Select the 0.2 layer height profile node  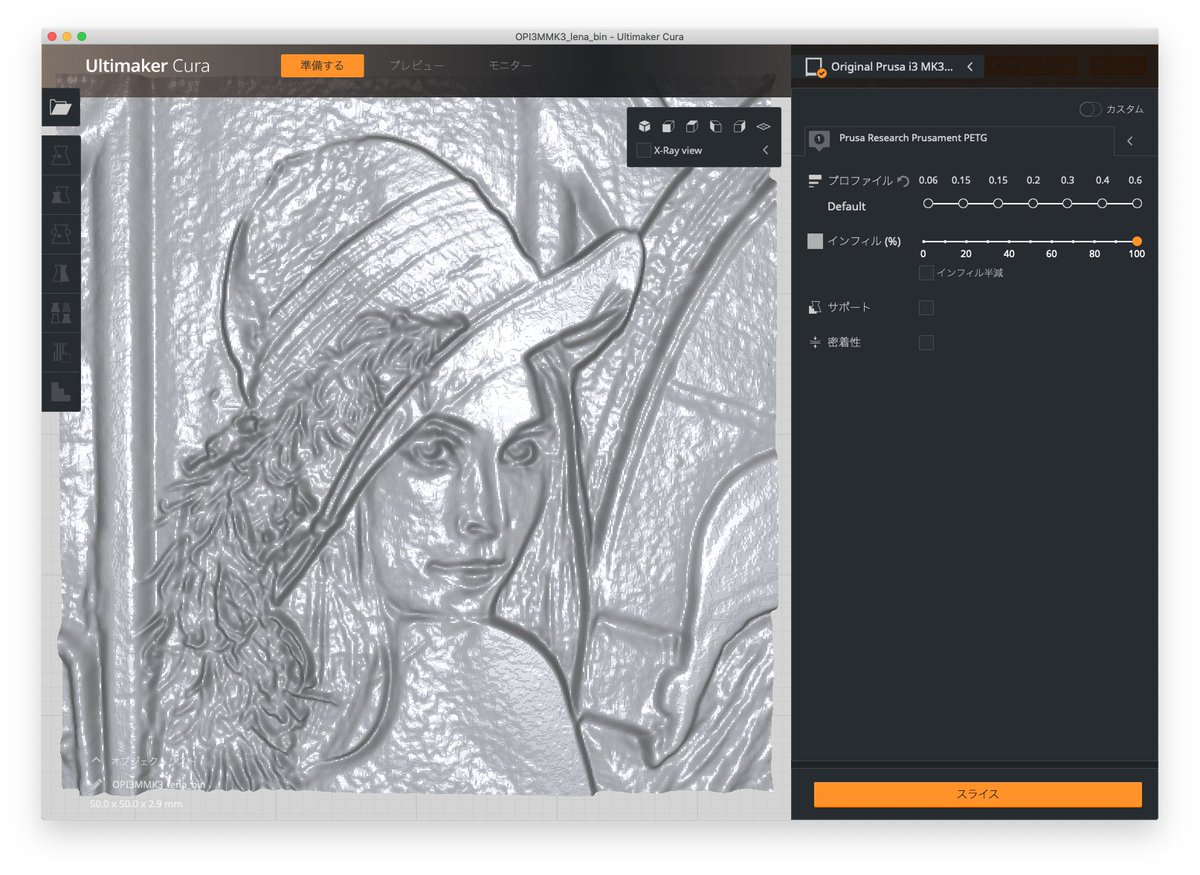(x=1033, y=203)
